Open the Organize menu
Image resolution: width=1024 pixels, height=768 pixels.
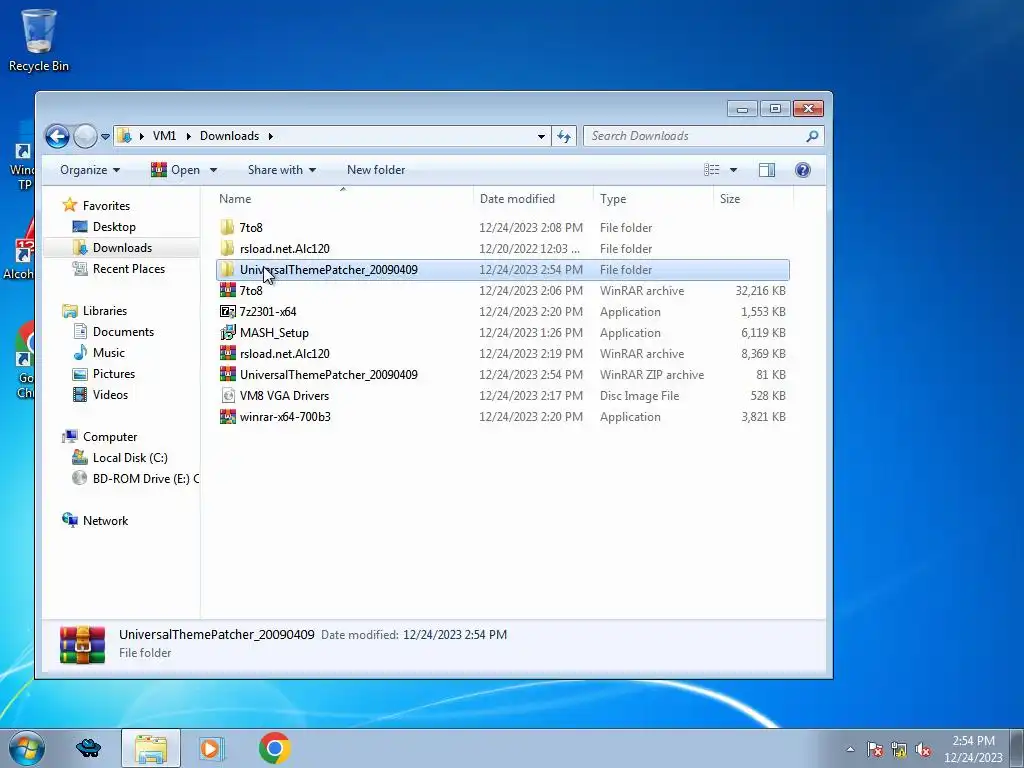pos(90,170)
